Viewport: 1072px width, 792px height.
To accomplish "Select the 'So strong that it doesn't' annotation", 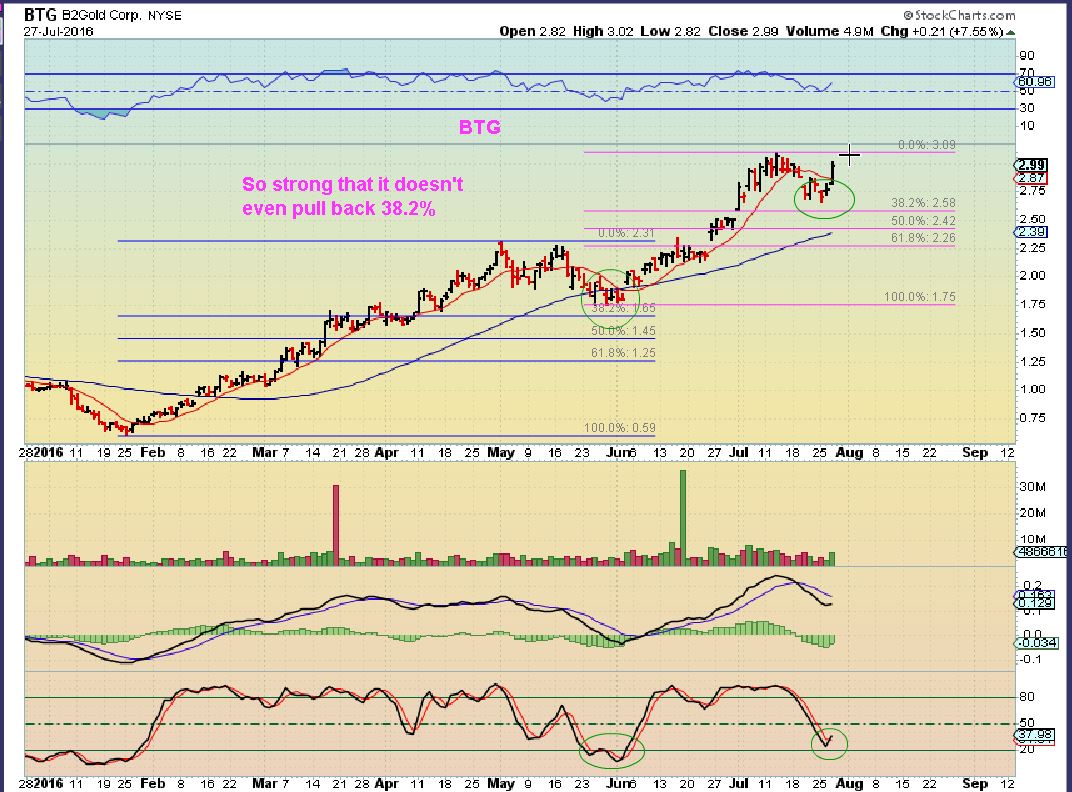I will pyautogui.click(x=353, y=185).
